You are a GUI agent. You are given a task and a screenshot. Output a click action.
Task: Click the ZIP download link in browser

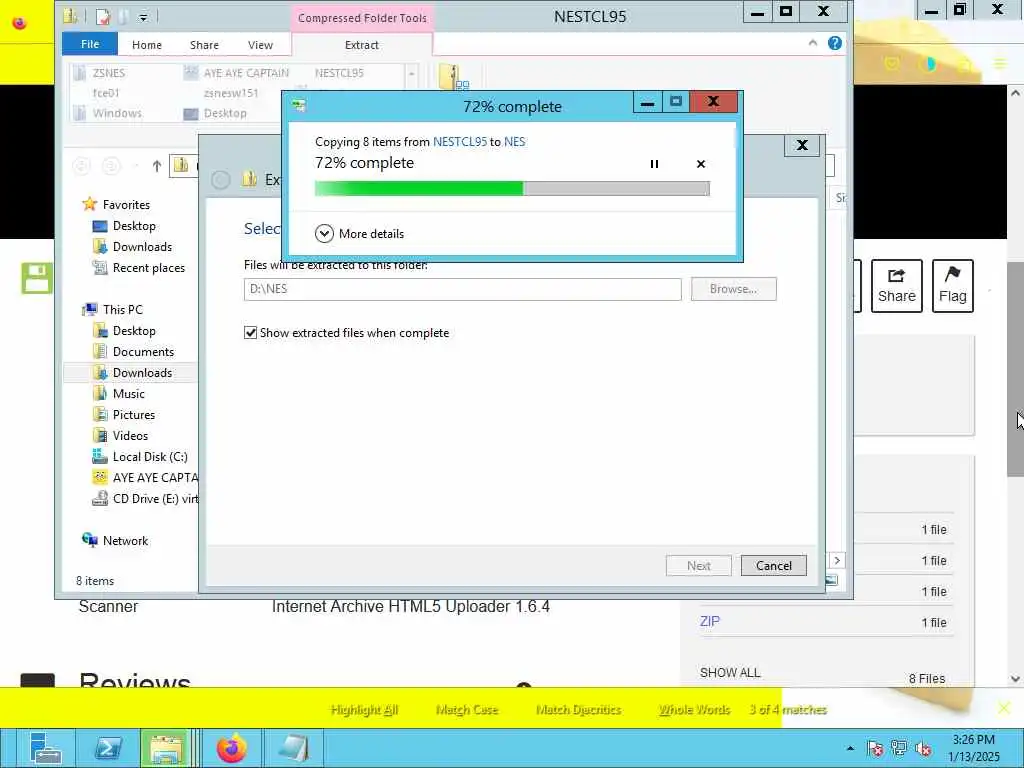[710, 622]
